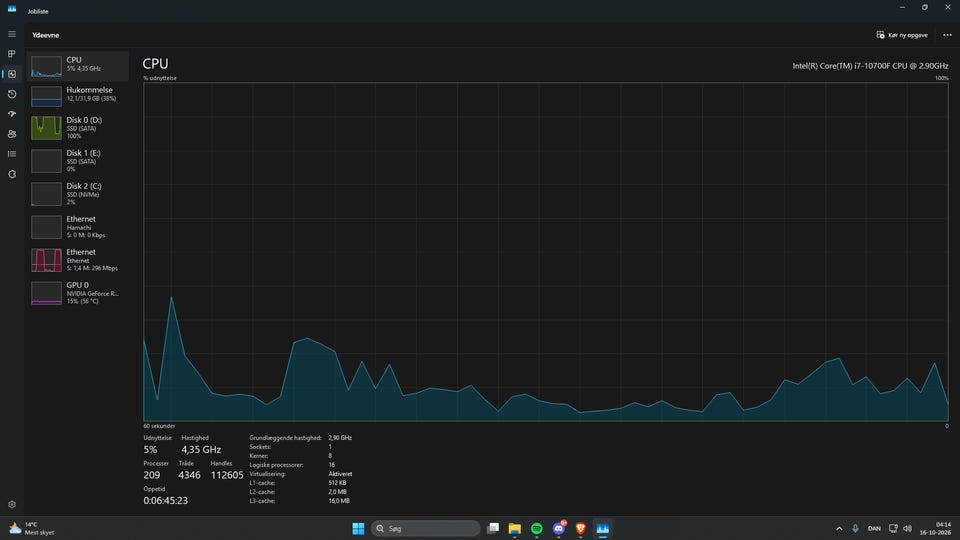Click the Virtualisering Aktiveret value
The image size is (960, 540).
click(x=340, y=474)
